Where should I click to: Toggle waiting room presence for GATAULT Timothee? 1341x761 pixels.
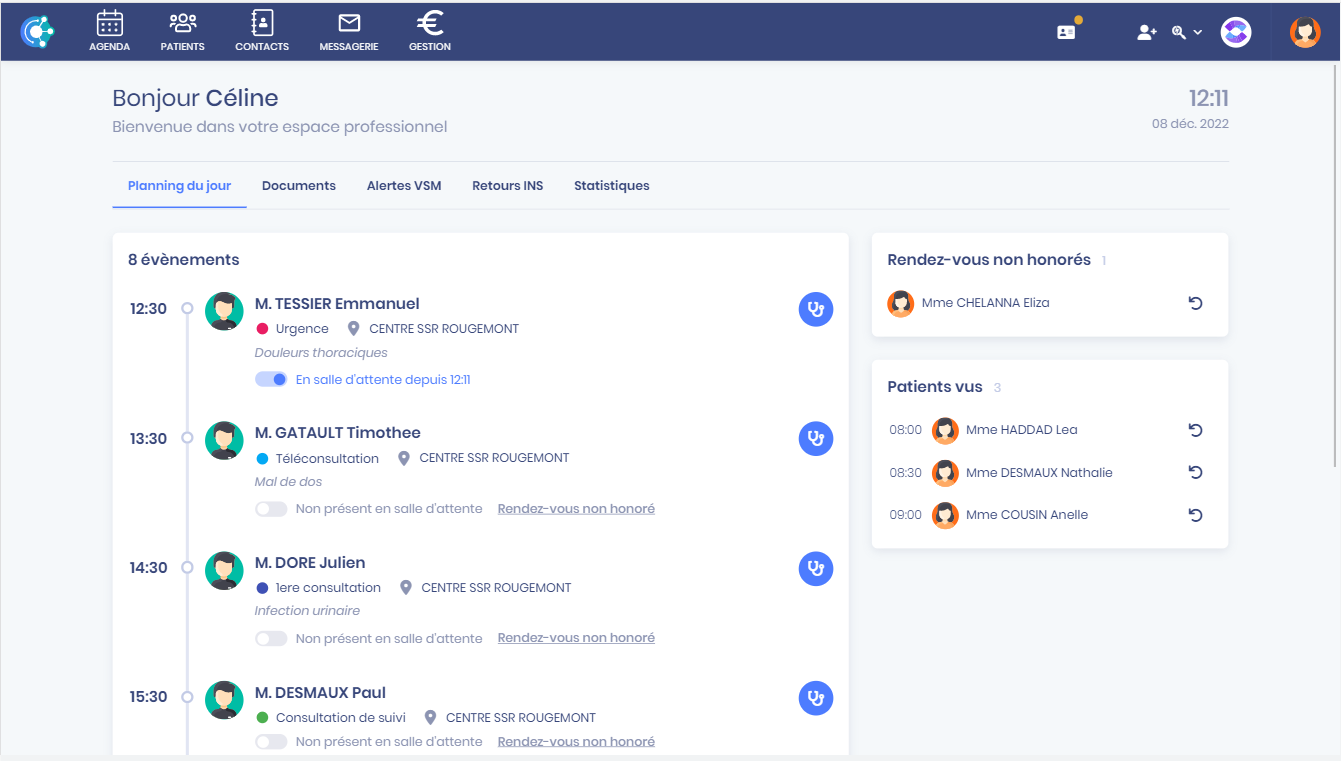pyautogui.click(x=271, y=509)
